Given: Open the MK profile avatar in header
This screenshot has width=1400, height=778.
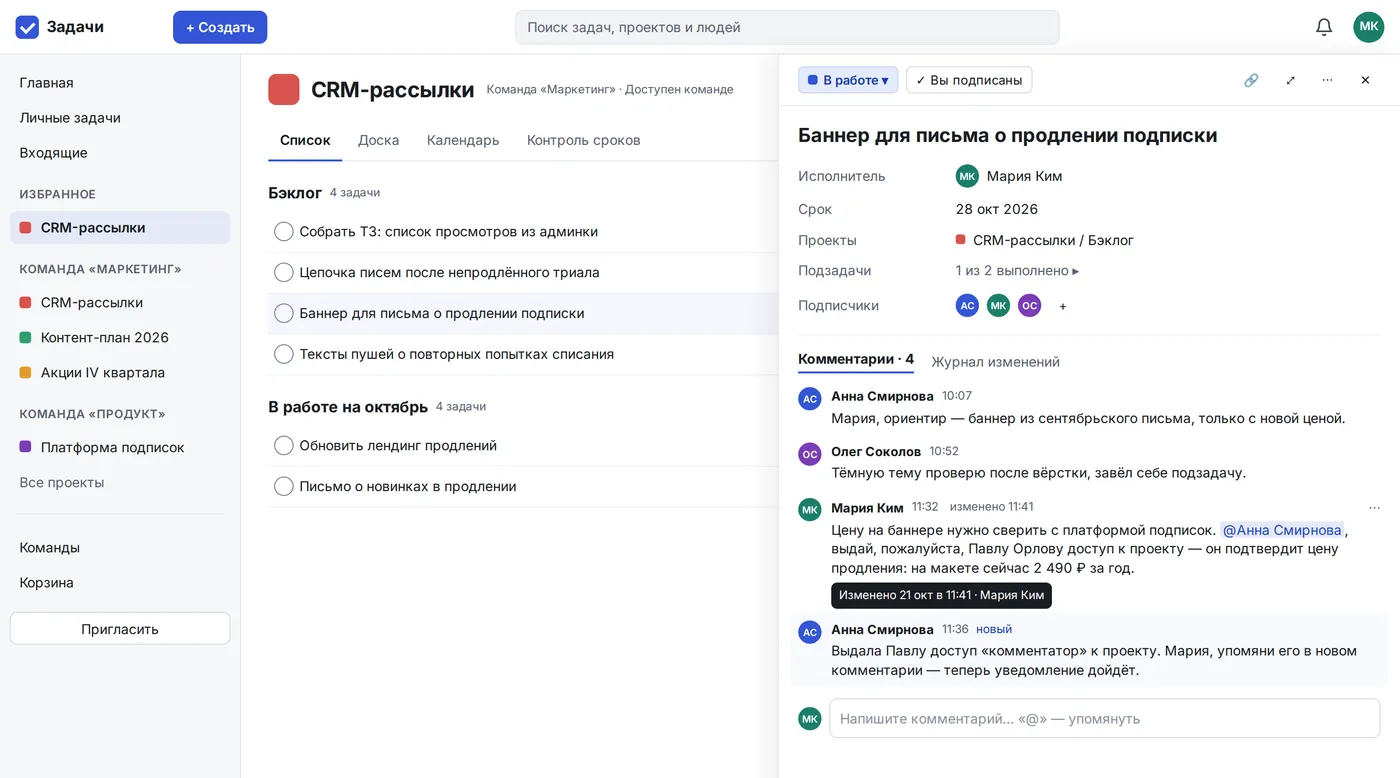Looking at the screenshot, I should click(x=1369, y=27).
